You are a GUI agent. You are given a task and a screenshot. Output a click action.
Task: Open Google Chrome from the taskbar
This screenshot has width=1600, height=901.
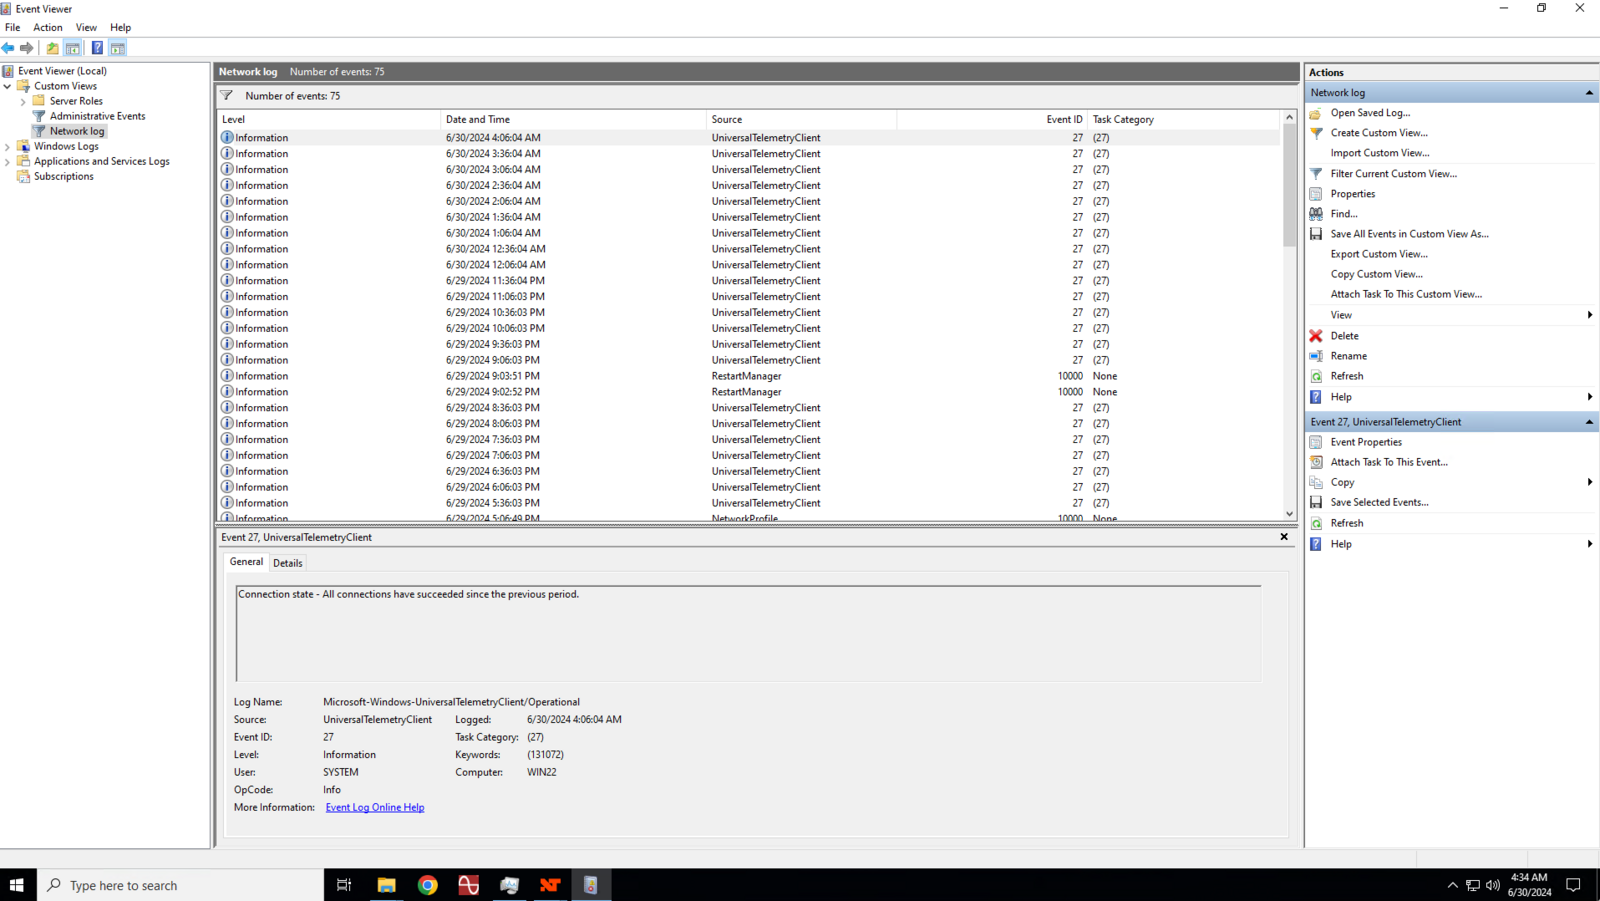pos(428,885)
